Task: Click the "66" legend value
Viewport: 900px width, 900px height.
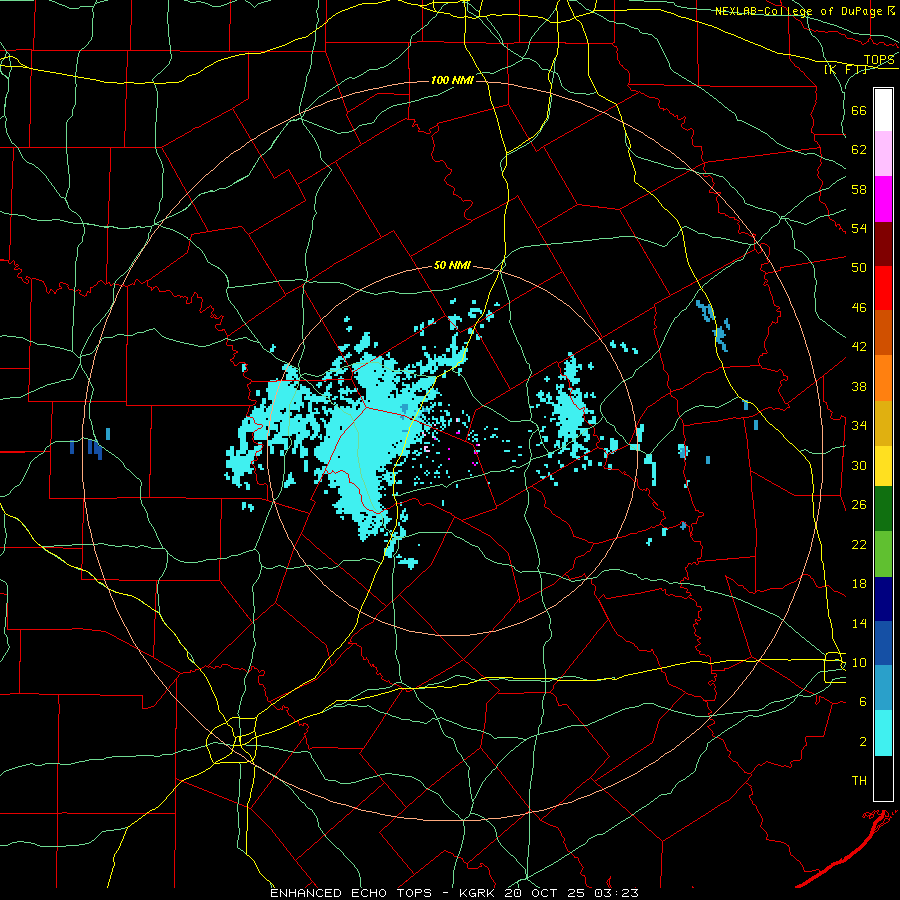Action: point(859,110)
